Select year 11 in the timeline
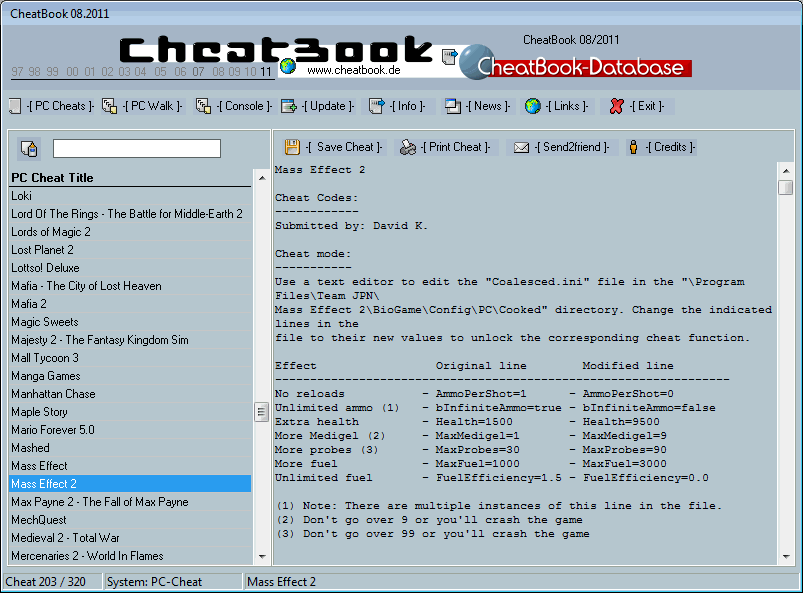 click(265, 72)
